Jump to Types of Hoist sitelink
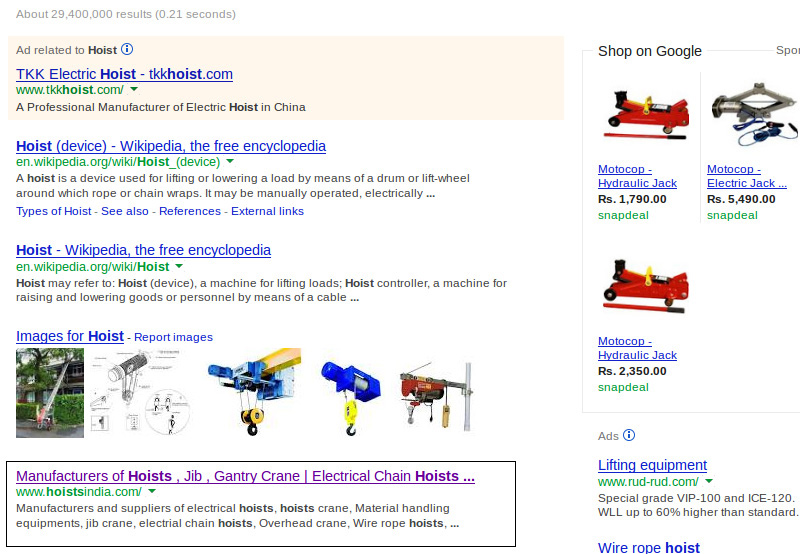The image size is (800, 554). coord(54,211)
